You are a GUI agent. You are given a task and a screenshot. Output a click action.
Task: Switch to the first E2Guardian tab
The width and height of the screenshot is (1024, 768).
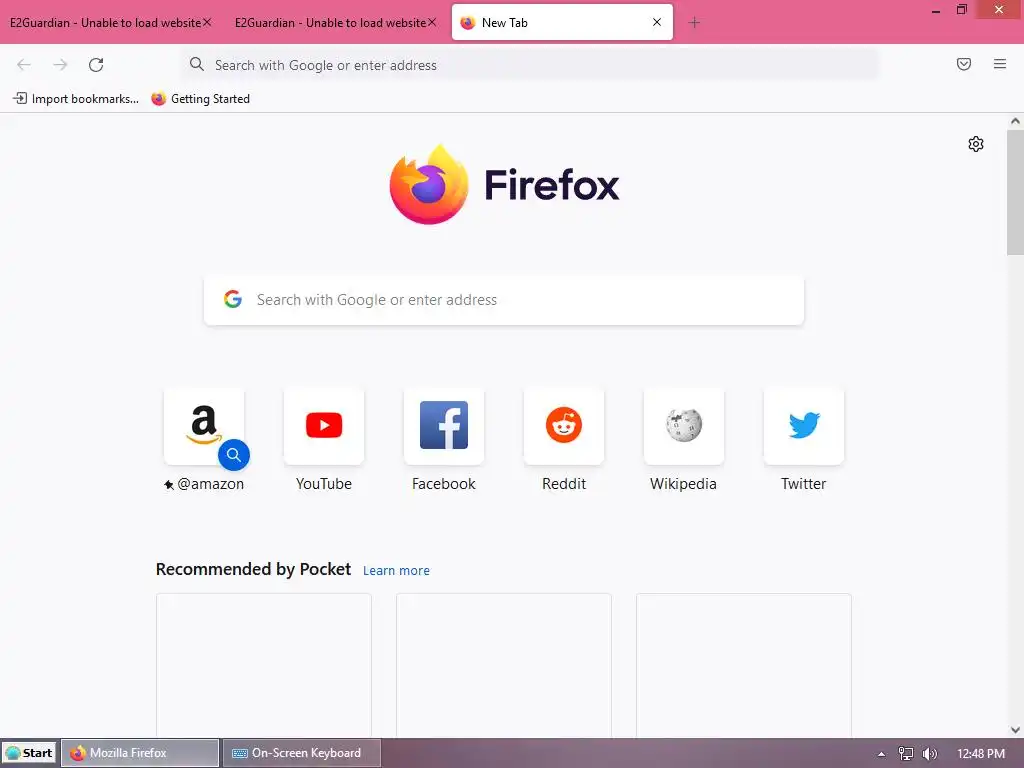pos(105,22)
